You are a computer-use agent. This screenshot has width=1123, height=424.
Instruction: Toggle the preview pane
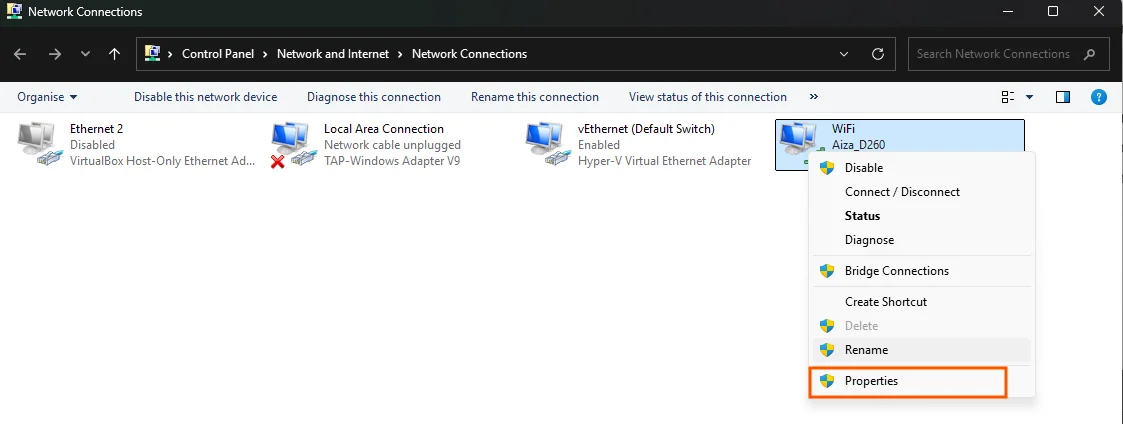coord(1063,97)
